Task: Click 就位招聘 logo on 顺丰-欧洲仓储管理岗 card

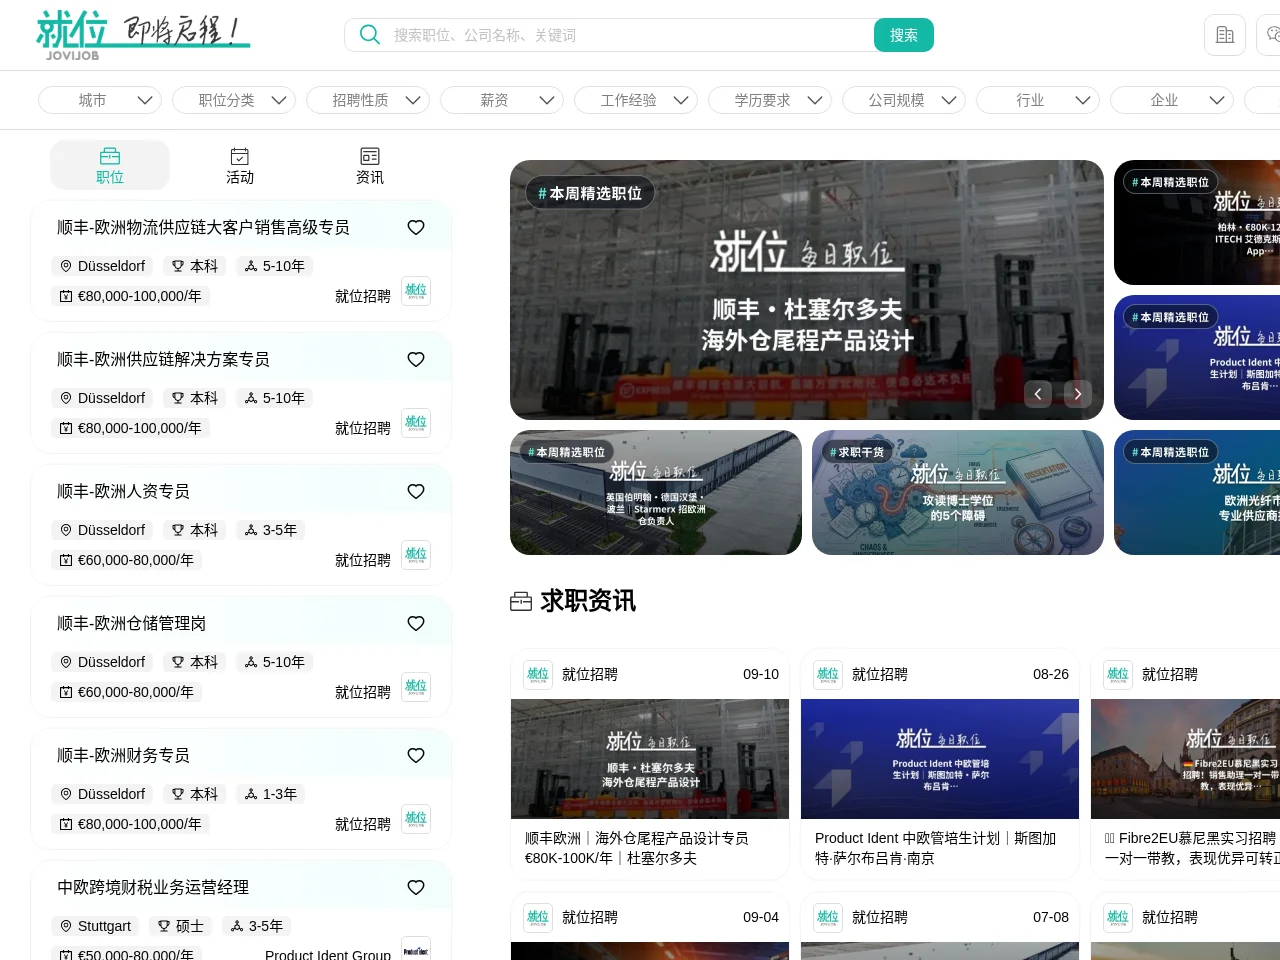Action: pyautogui.click(x=416, y=687)
